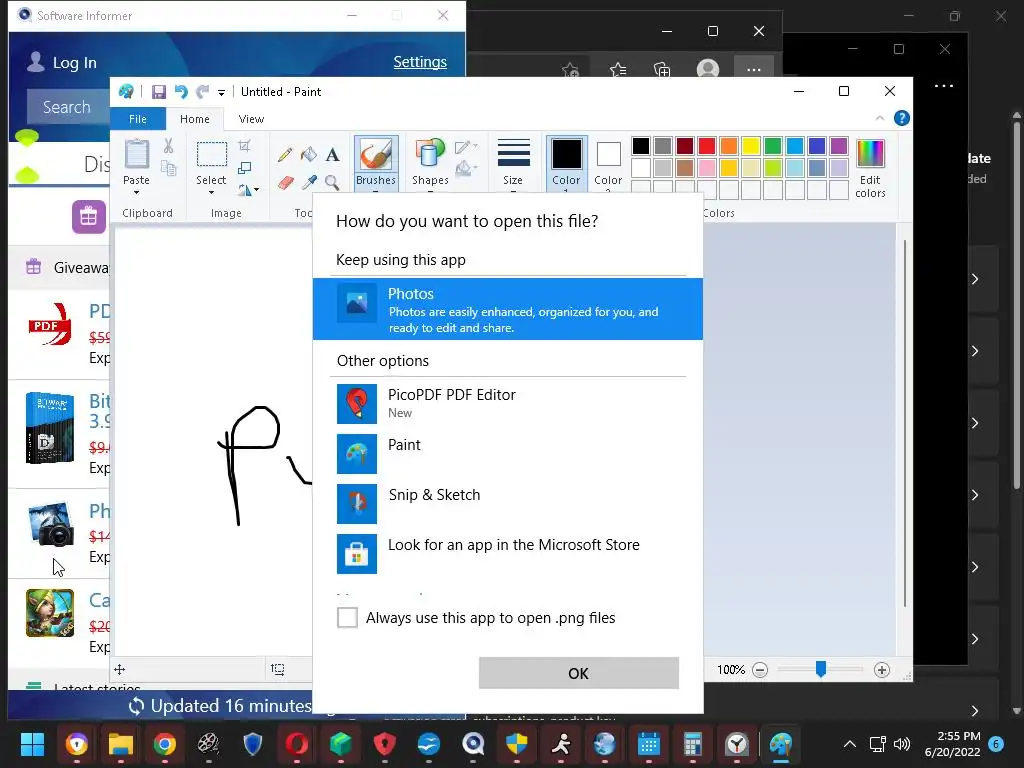Screen dimensions: 1024x768
Task: Select Color 2 white swatch button
Action: pyautogui.click(x=608, y=163)
